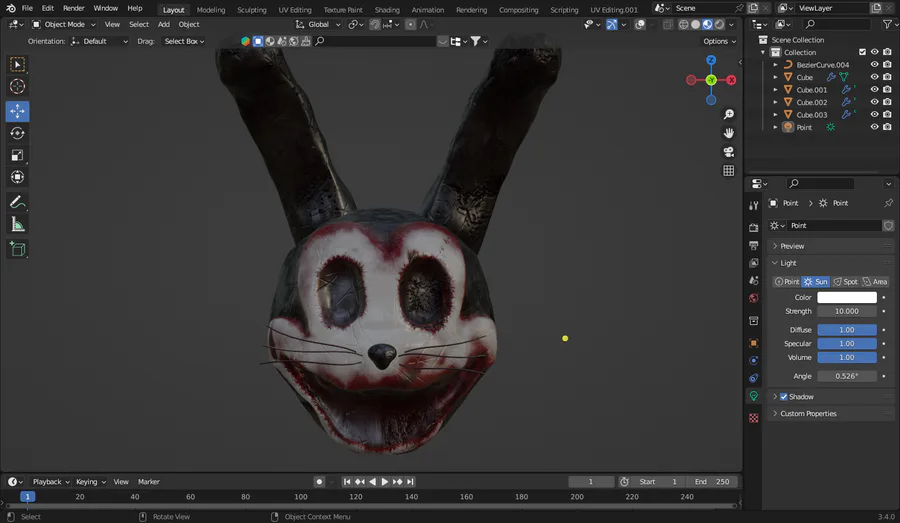The width and height of the screenshot is (900, 523).
Task: Toggle camera view gizmo icon
Action: tap(728, 152)
